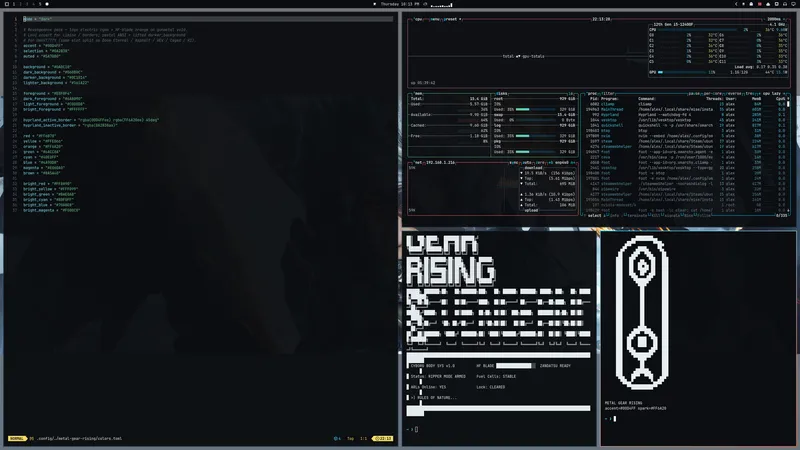800x450 pixels.
Task: Toggle tree view in proc panel
Action: [x=749, y=94]
